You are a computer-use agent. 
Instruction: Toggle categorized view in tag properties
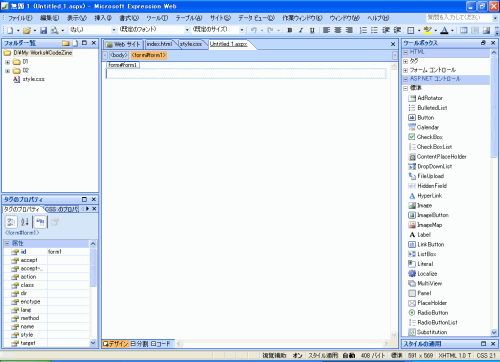click(11, 222)
